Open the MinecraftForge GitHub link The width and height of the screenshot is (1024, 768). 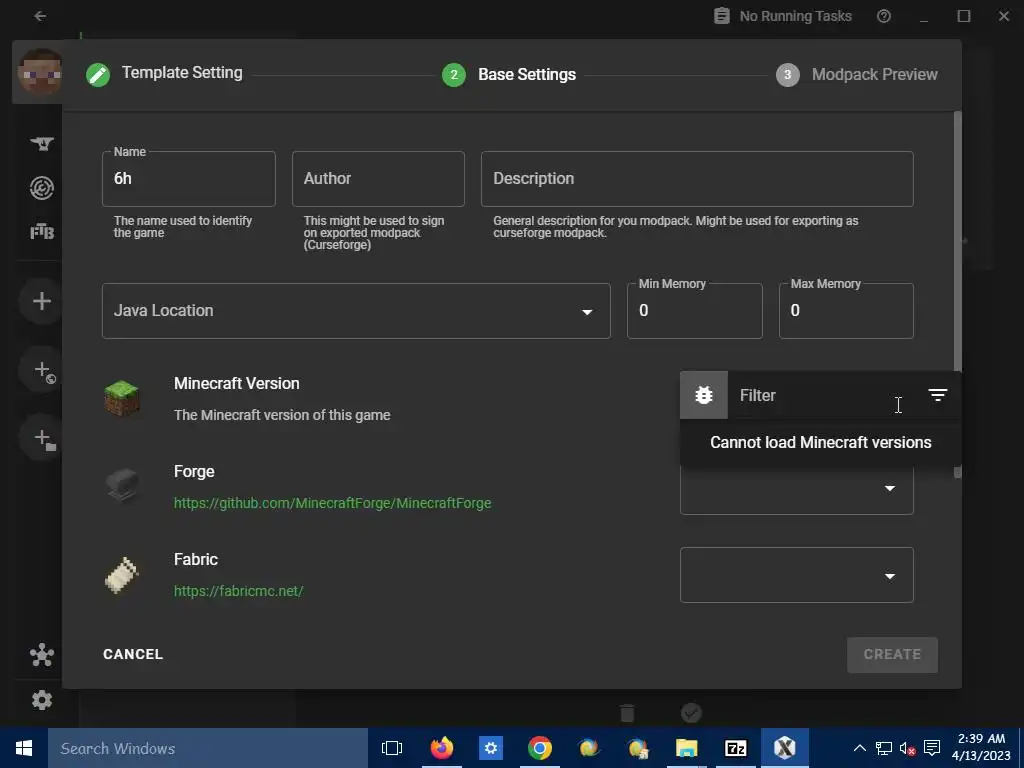click(x=332, y=503)
